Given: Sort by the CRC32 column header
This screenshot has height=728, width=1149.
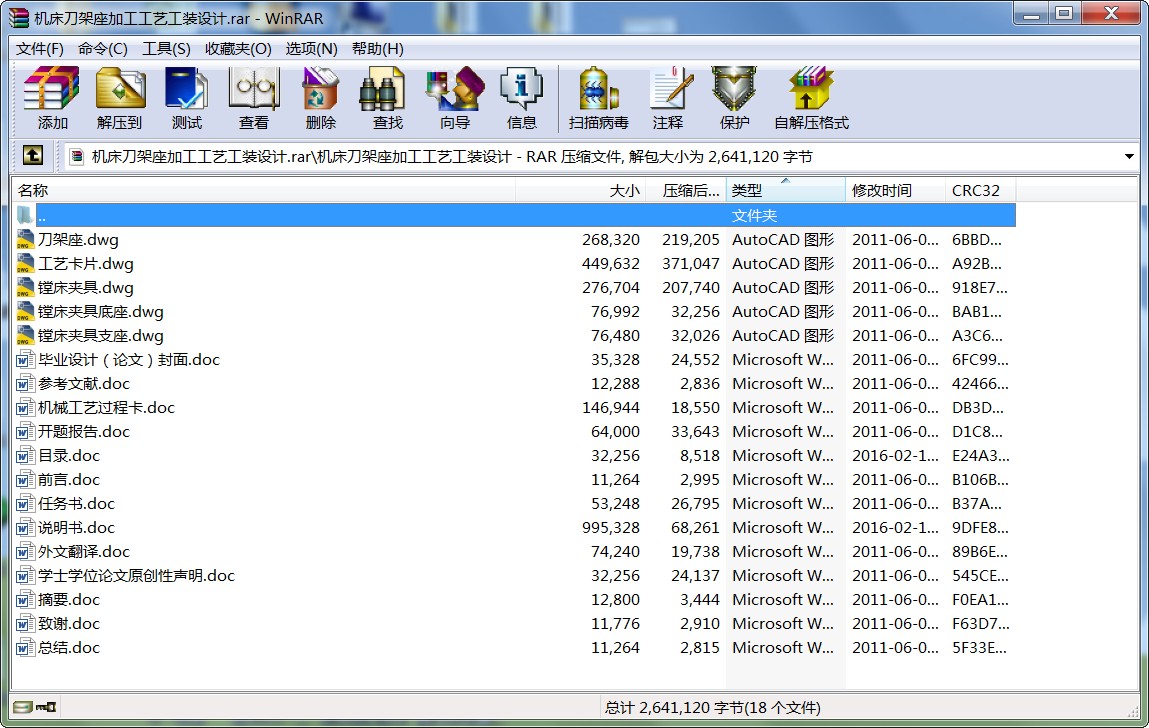Looking at the screenshot, I should coord(980,191).
